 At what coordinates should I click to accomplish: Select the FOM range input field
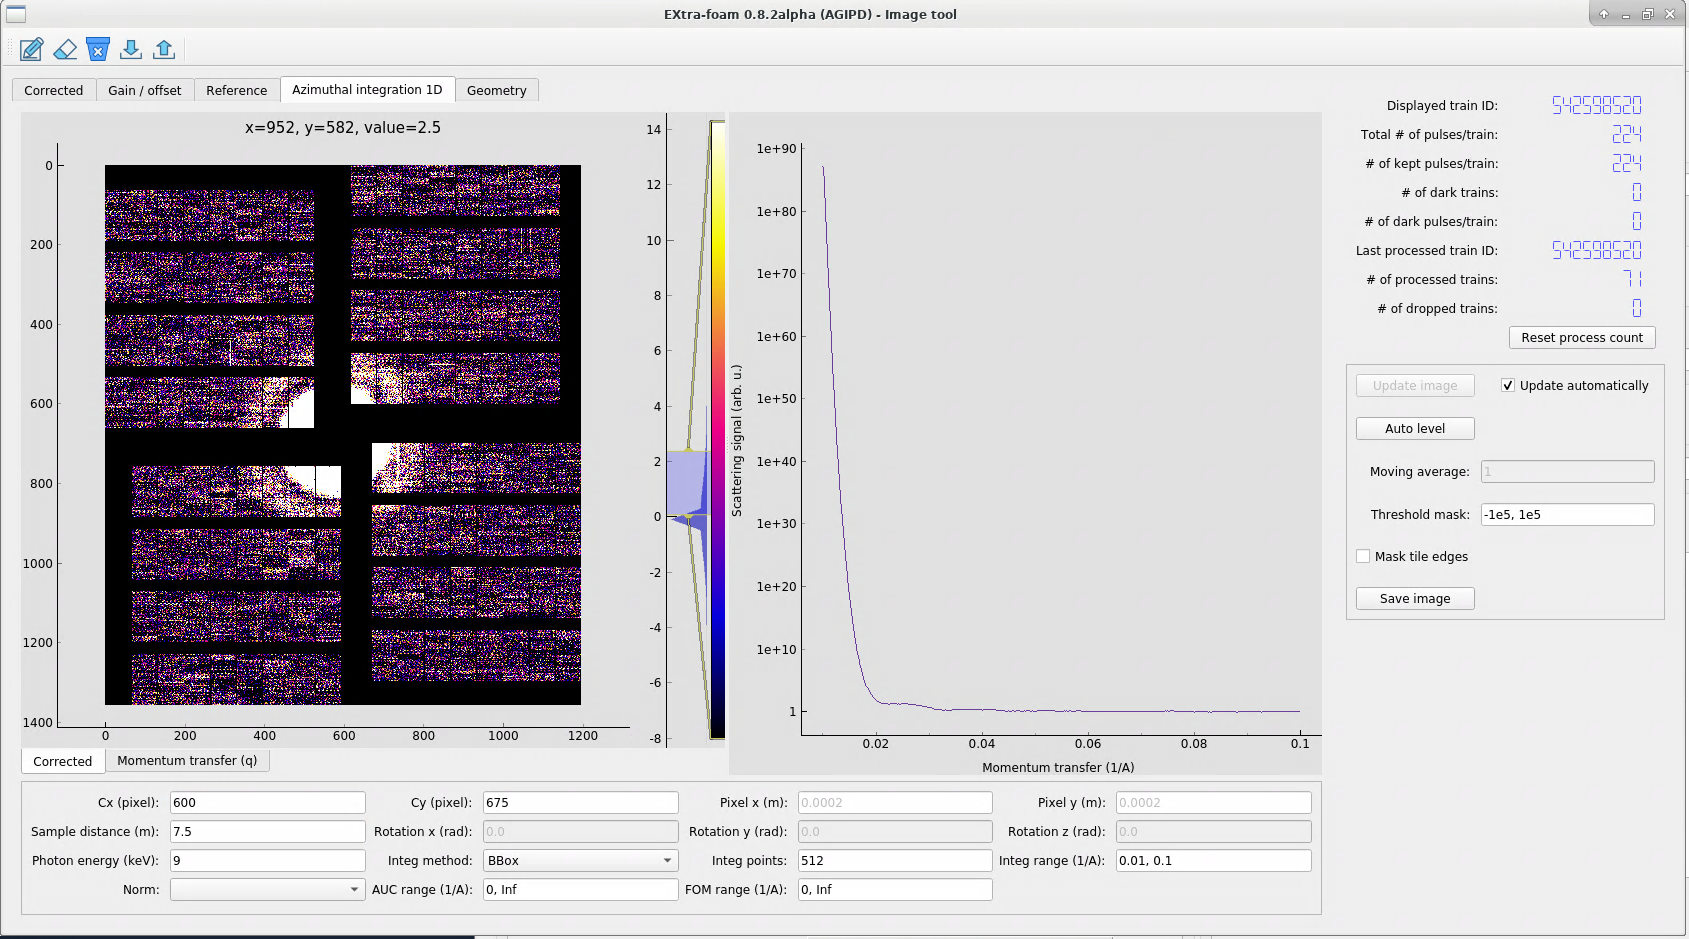point(893,889)
